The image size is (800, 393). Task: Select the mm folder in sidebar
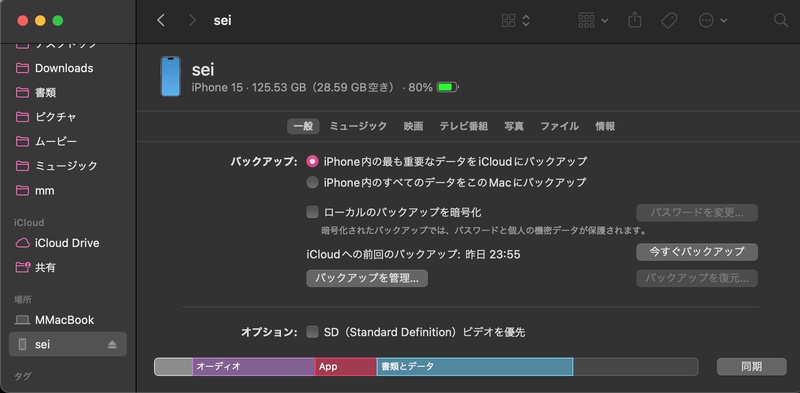68,190
